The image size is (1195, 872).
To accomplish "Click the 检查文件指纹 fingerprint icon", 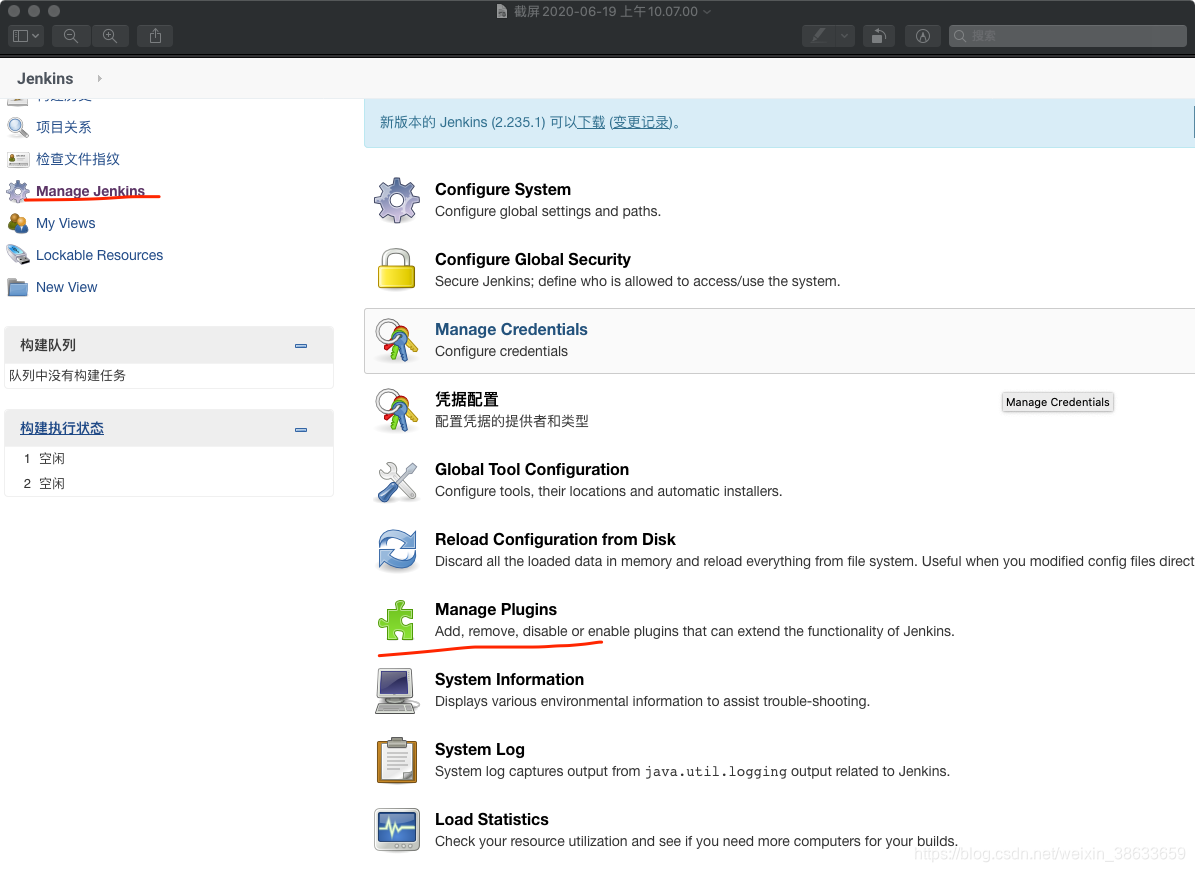I will click(x=18, y=159).
